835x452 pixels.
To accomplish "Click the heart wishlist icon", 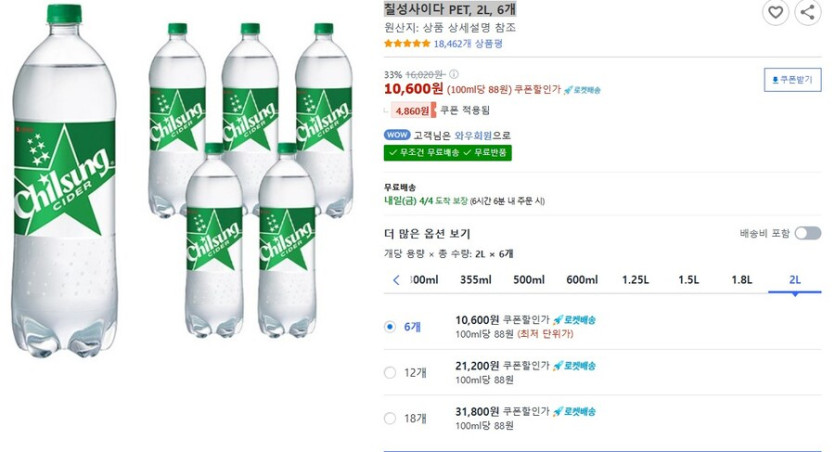I will pyautogui.click(x=775, y=13).
